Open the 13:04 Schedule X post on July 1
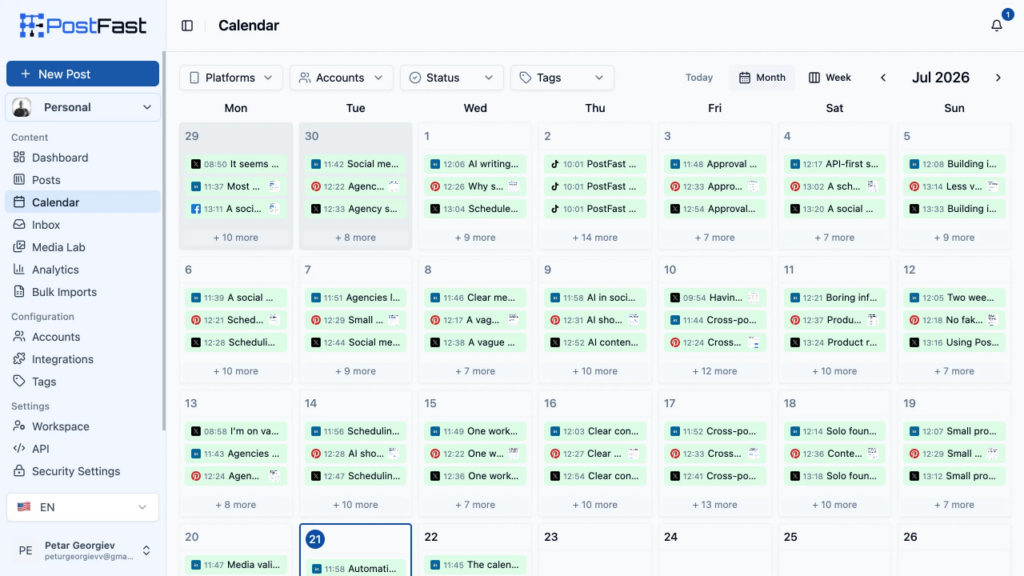The width and height of the screenshot is (1024, 576). [x=475, y=209]
